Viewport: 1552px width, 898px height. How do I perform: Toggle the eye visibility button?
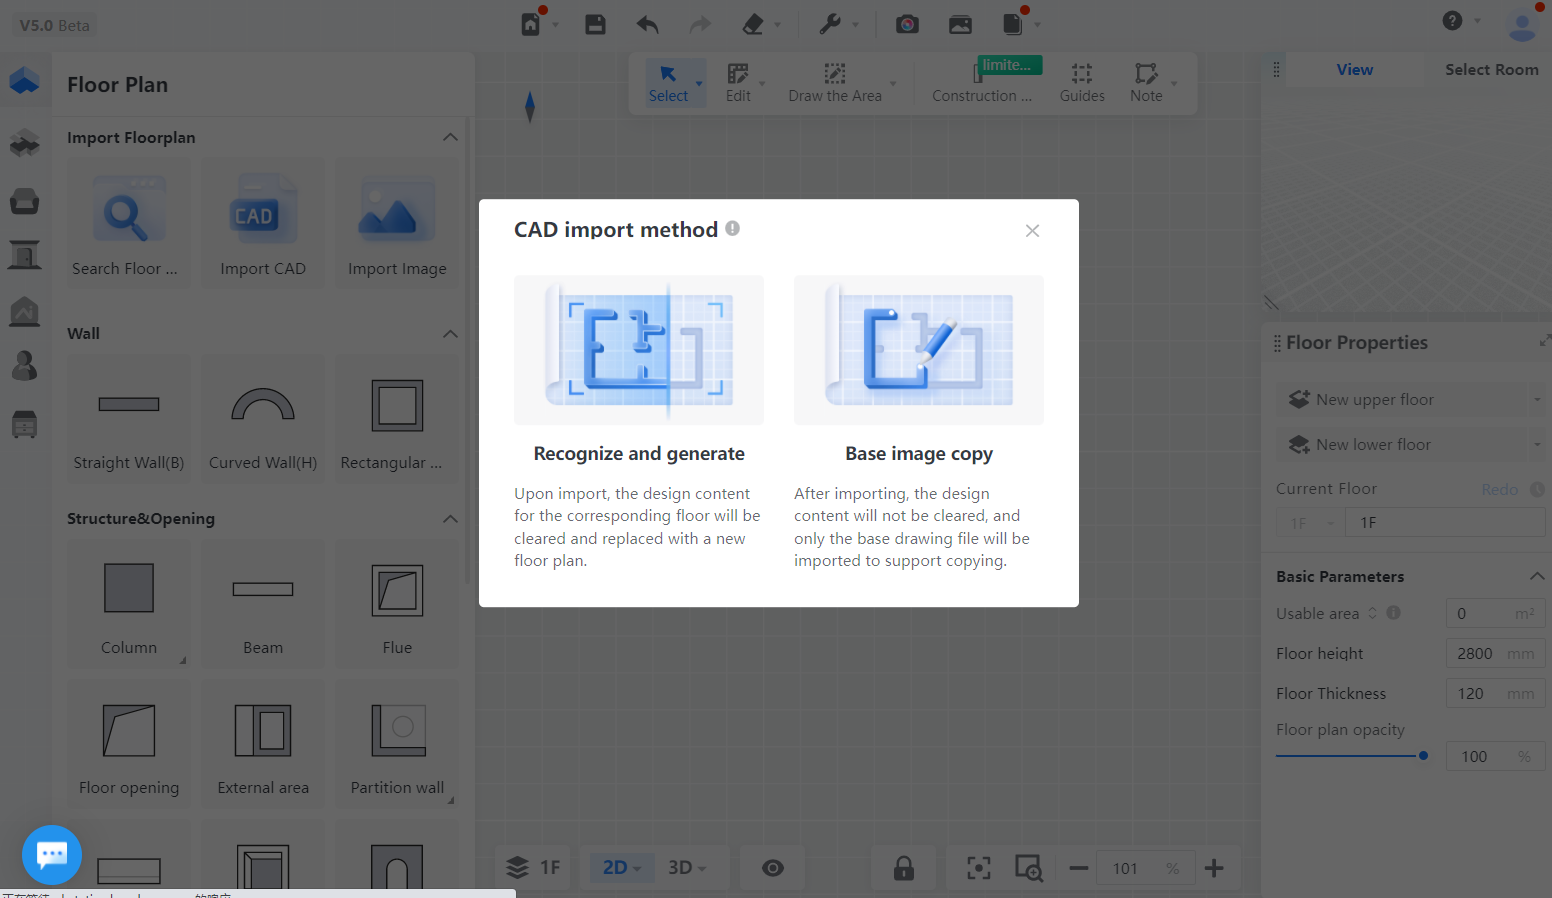(773, 868)
